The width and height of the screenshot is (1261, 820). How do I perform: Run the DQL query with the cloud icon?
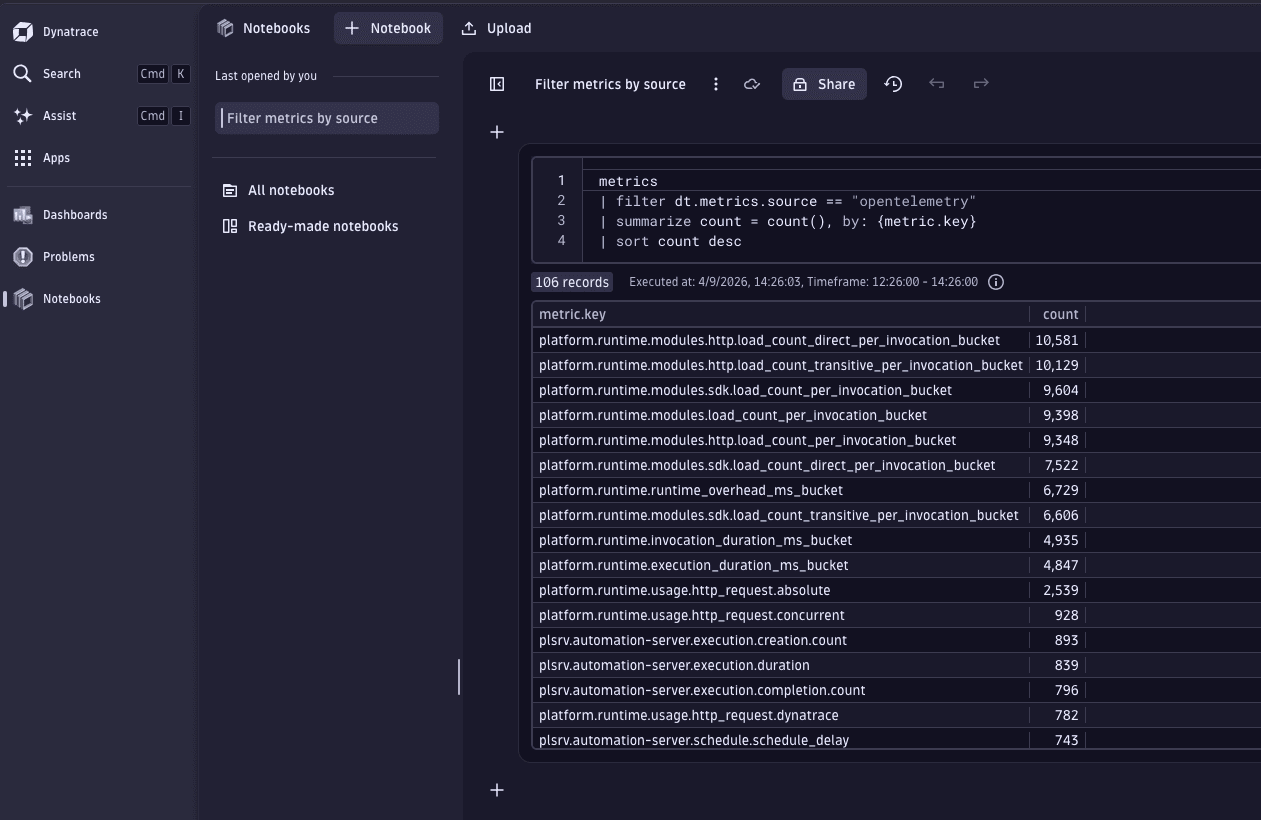[x=752, y=84]
